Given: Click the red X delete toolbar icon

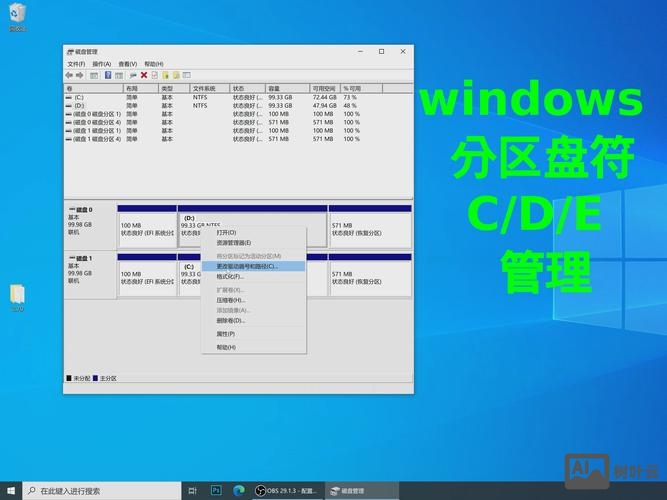Looking at the screenshot, I should click(x=143, y=75).
